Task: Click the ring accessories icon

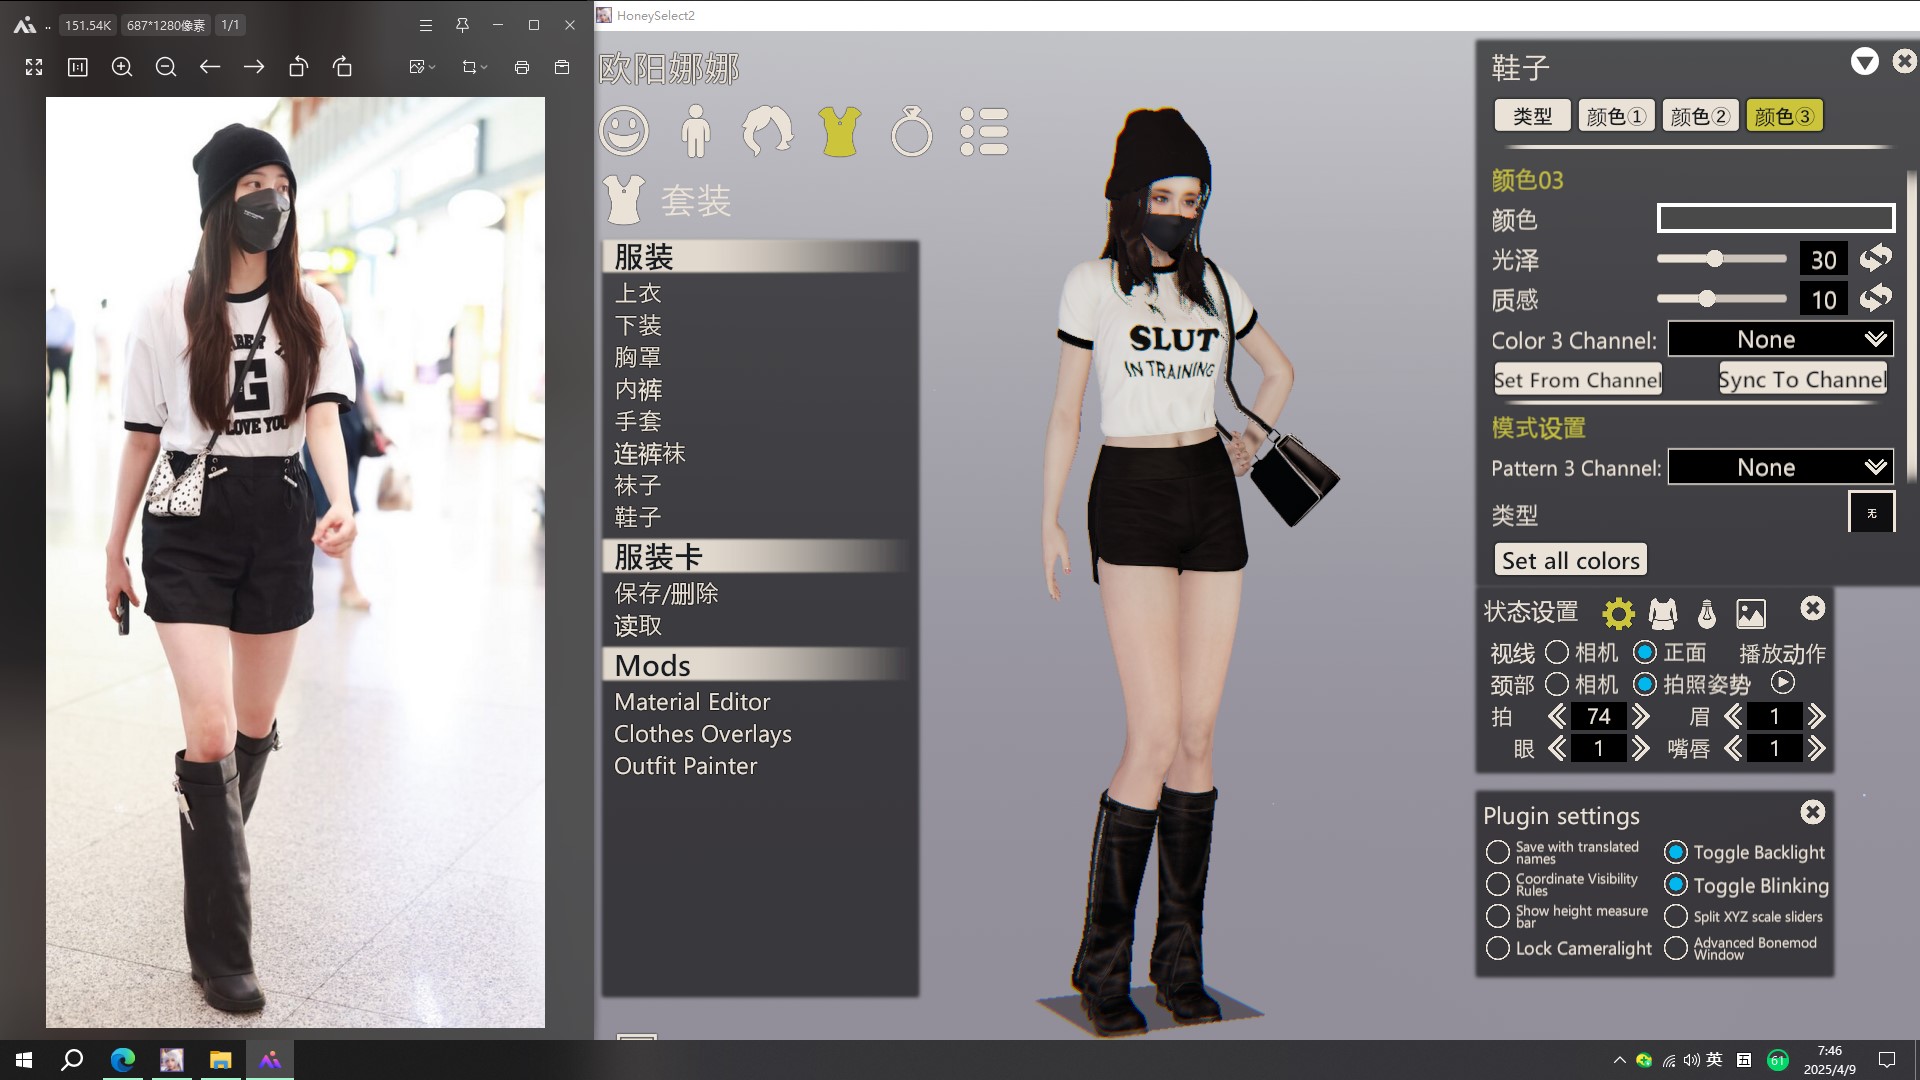Action: click(911, 131)
